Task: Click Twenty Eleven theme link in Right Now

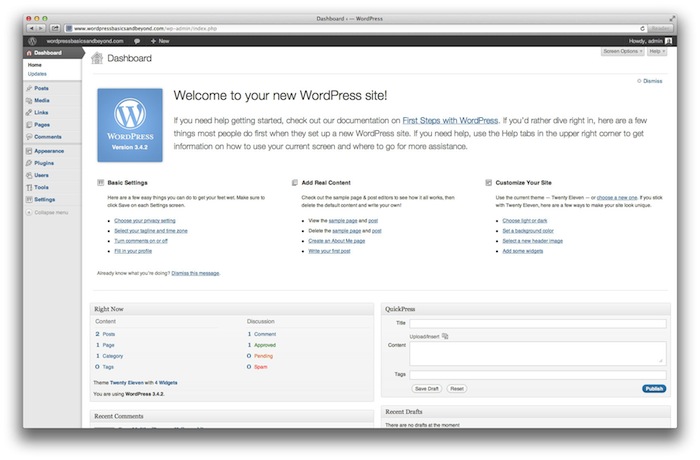Action: (127, 383)
